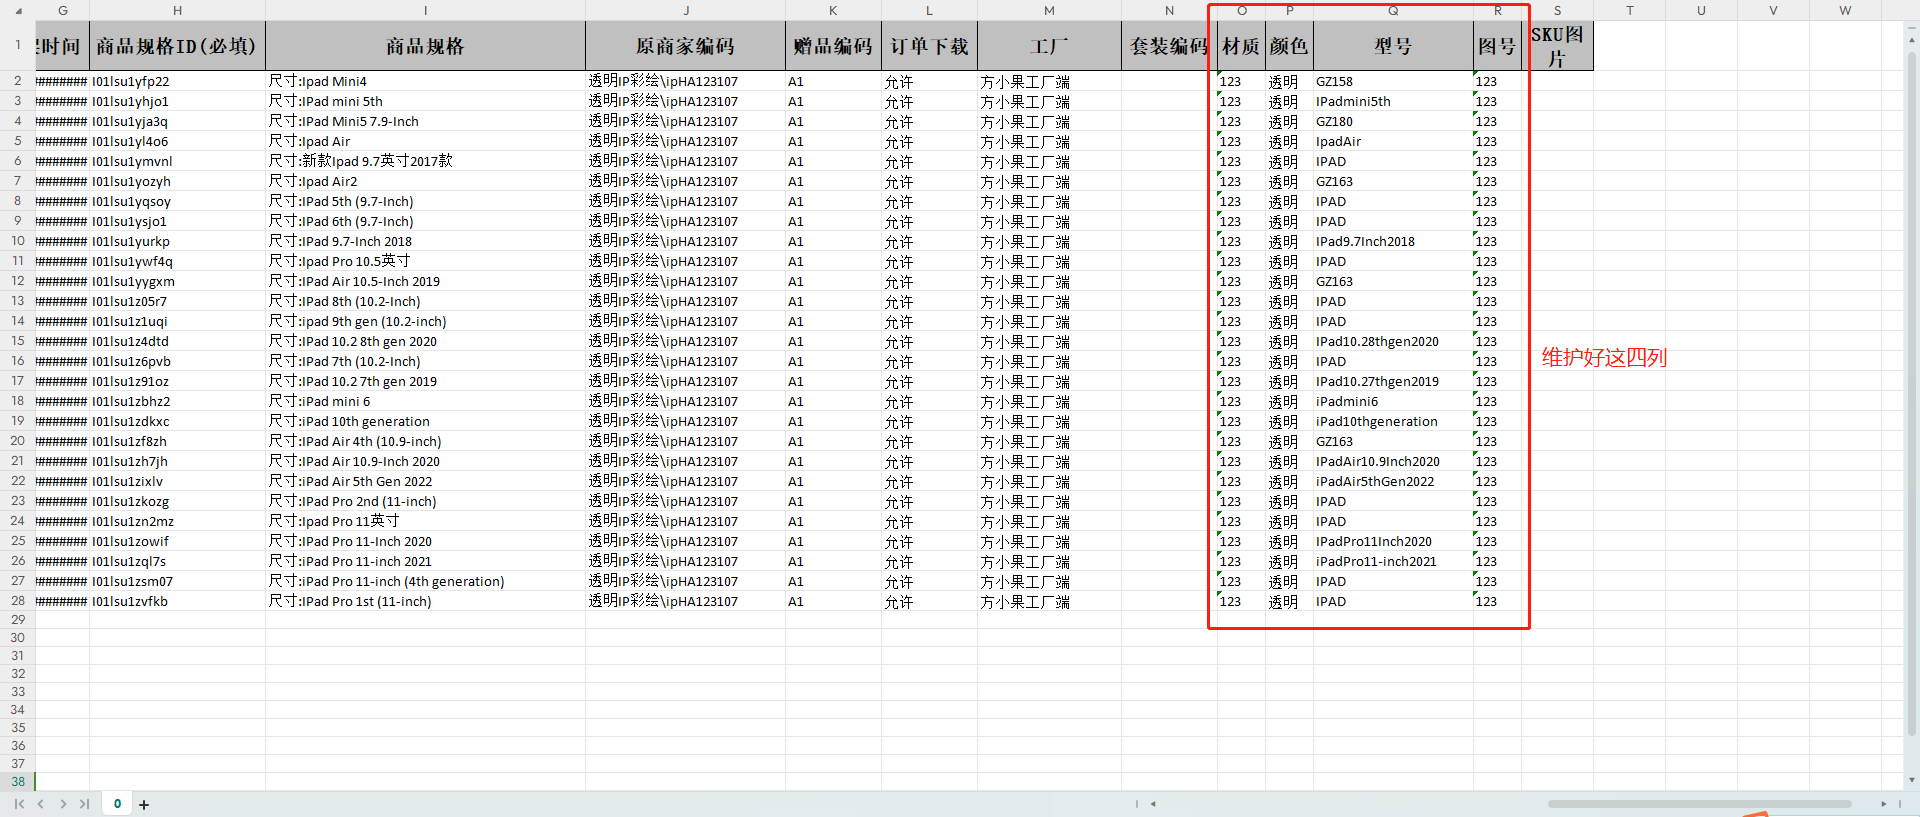Click horizontal scrollbar left arrow
Image resolution: width=1920 pixels, height=817 pixels.
pos(1153,804)
